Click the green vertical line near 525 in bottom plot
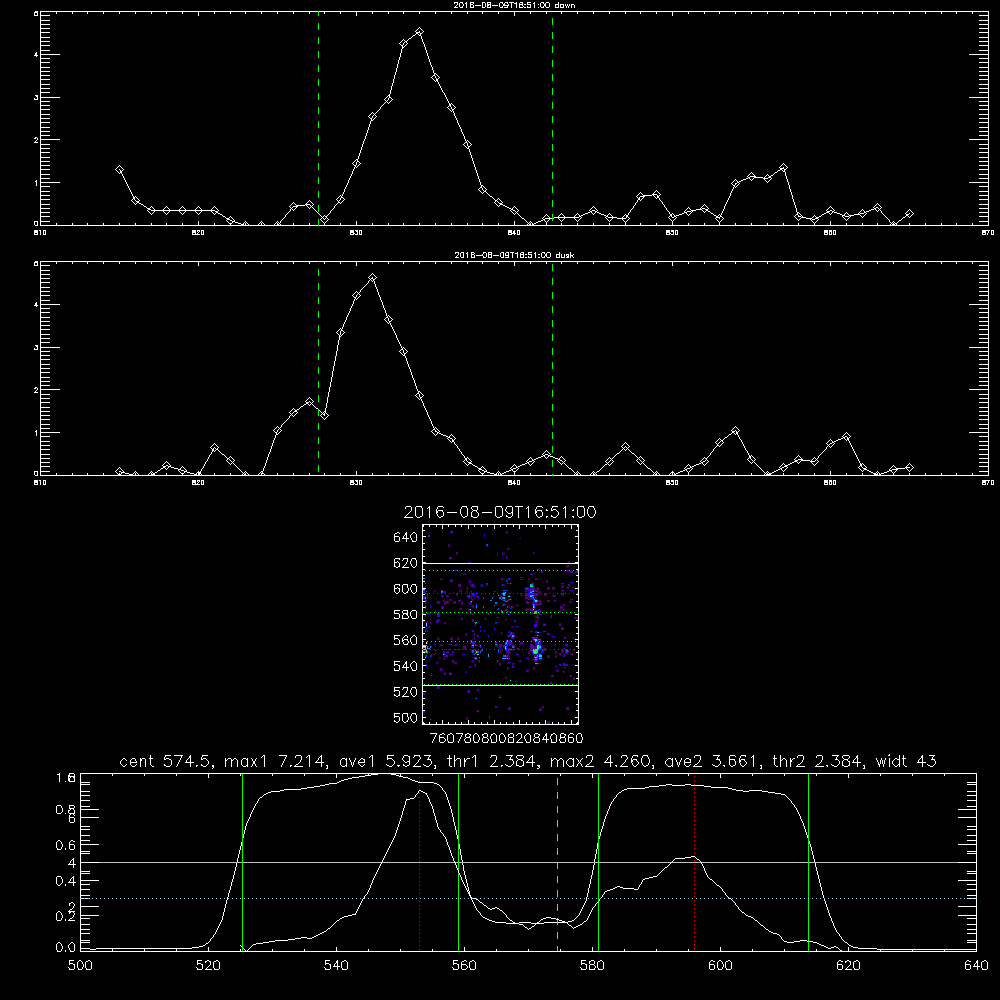1000x1000 pixels. (242, 862)
